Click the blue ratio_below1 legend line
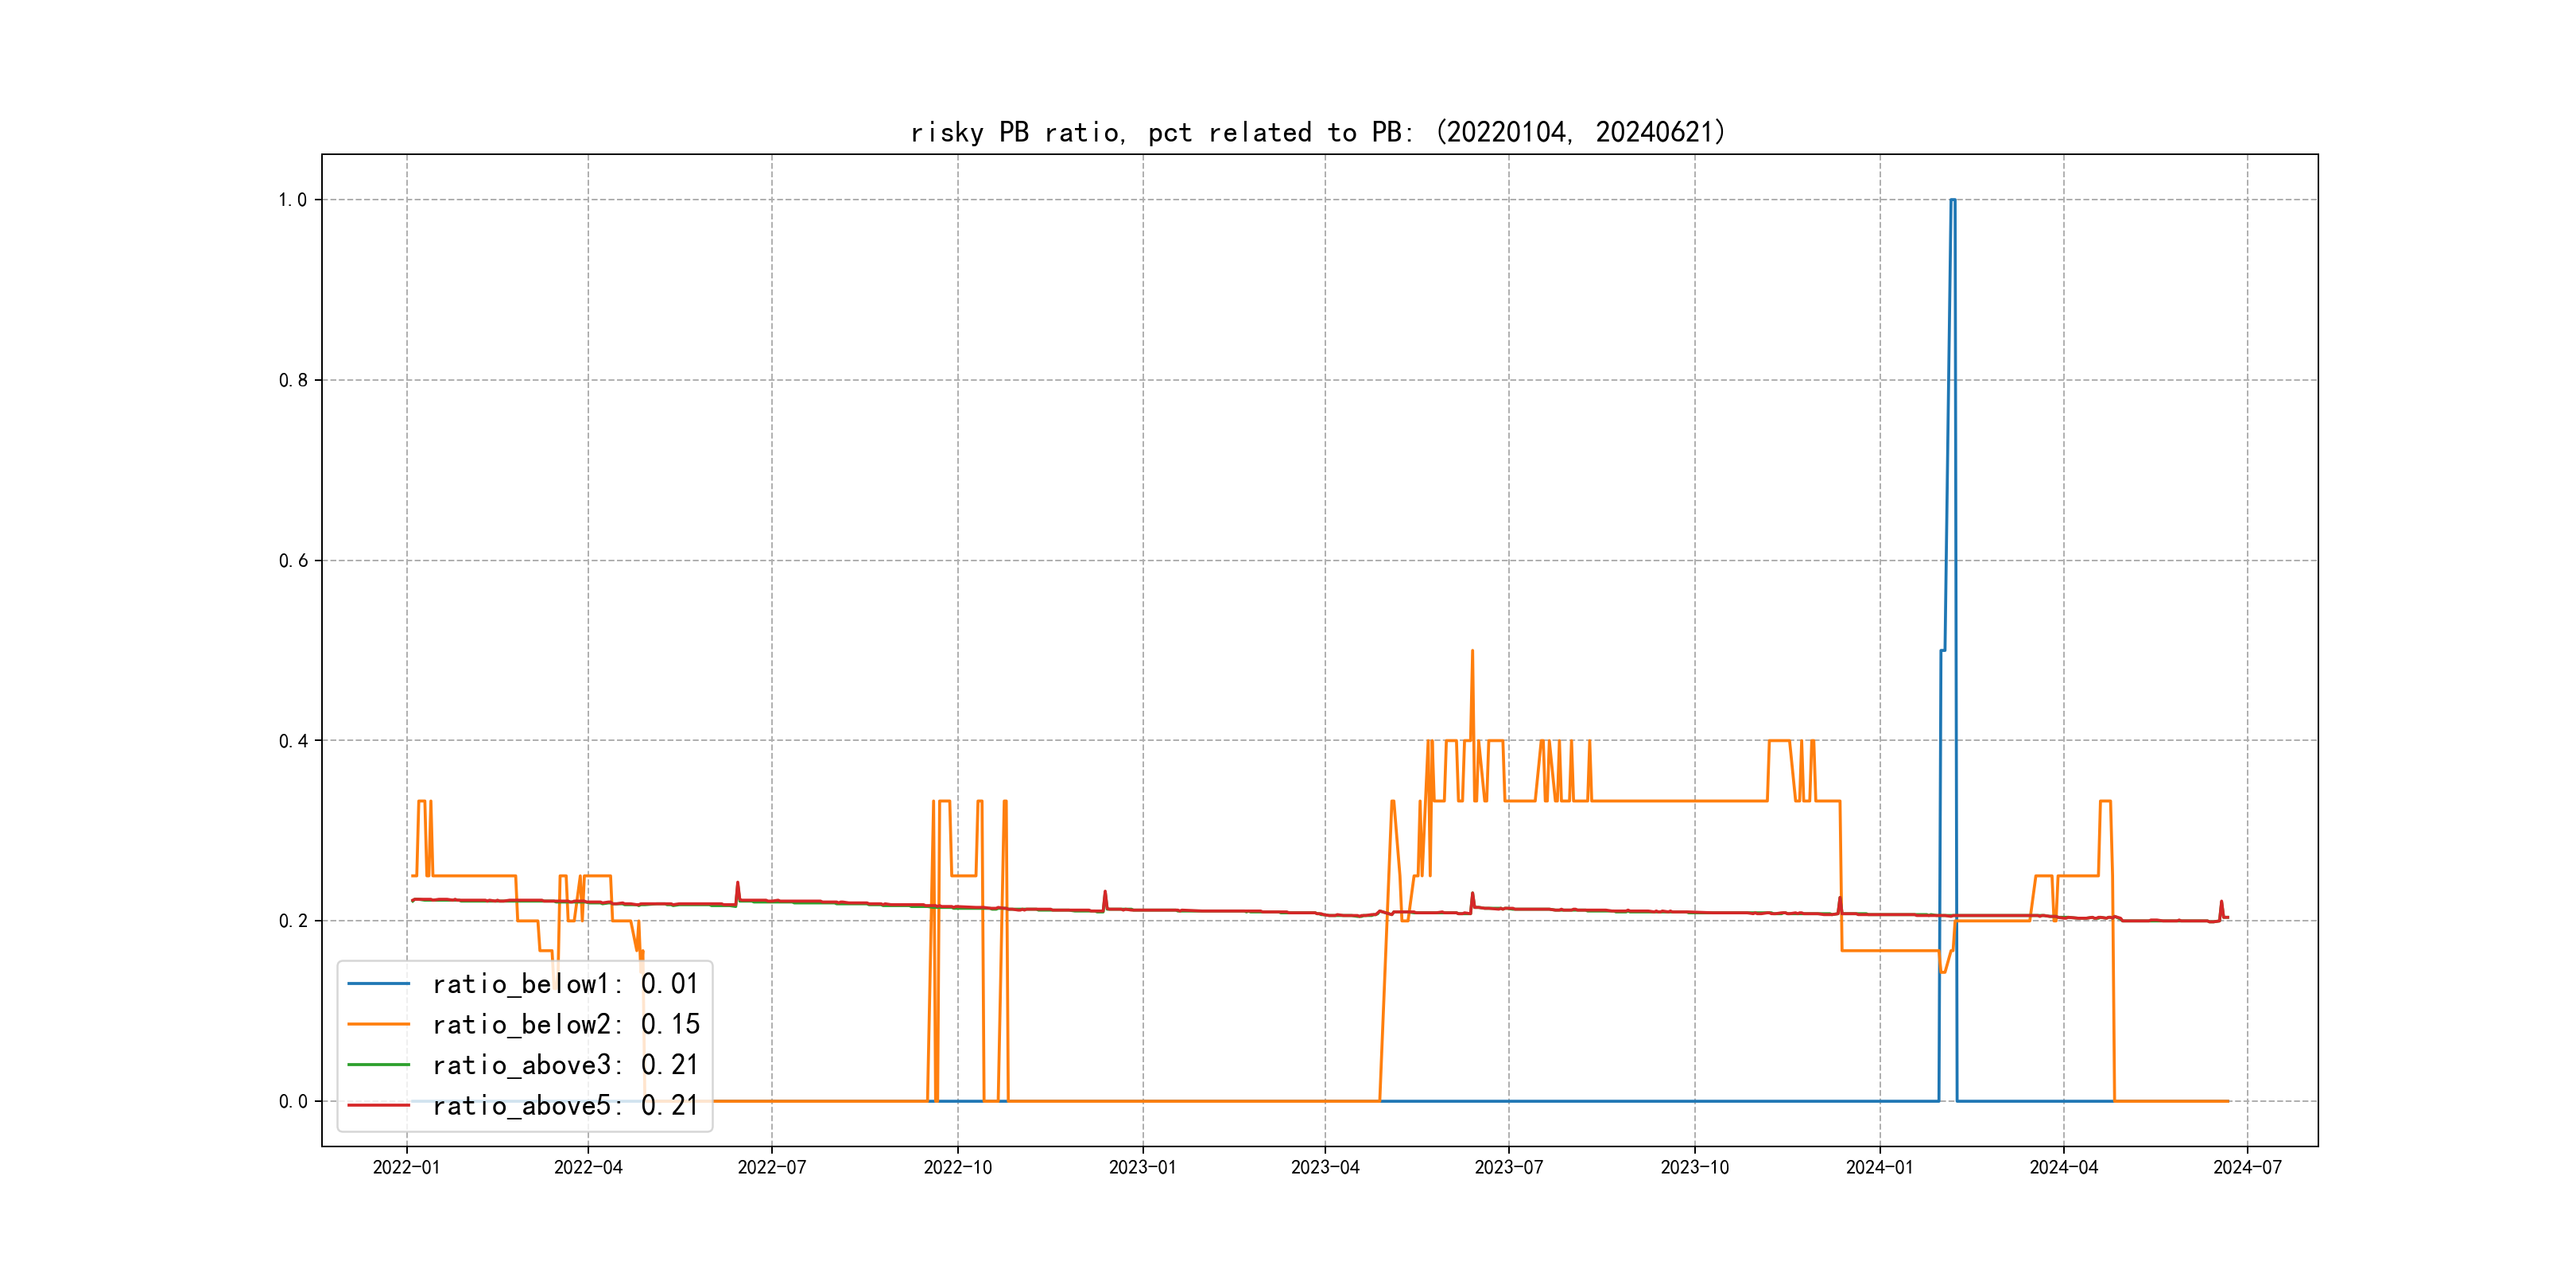The height and width of the screenshot is (1288, 2576). [x=378, y=984]
